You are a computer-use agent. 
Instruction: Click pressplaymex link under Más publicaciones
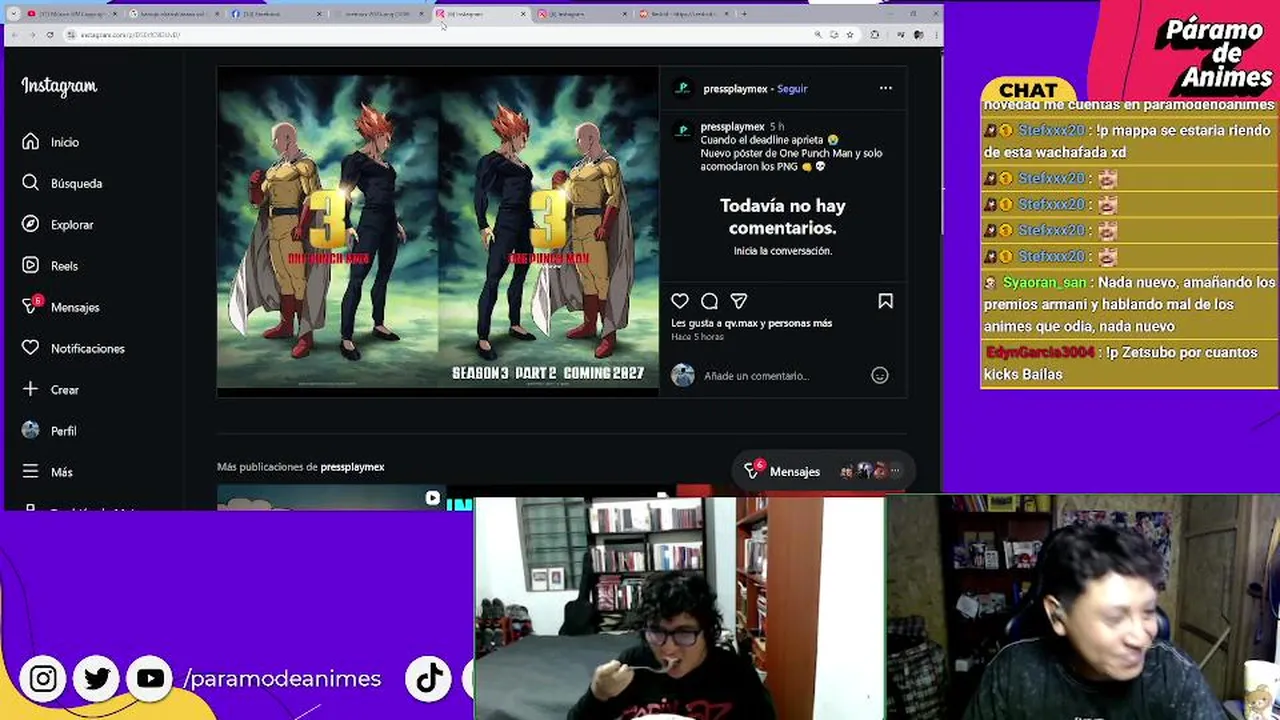[x=352, y=467]
